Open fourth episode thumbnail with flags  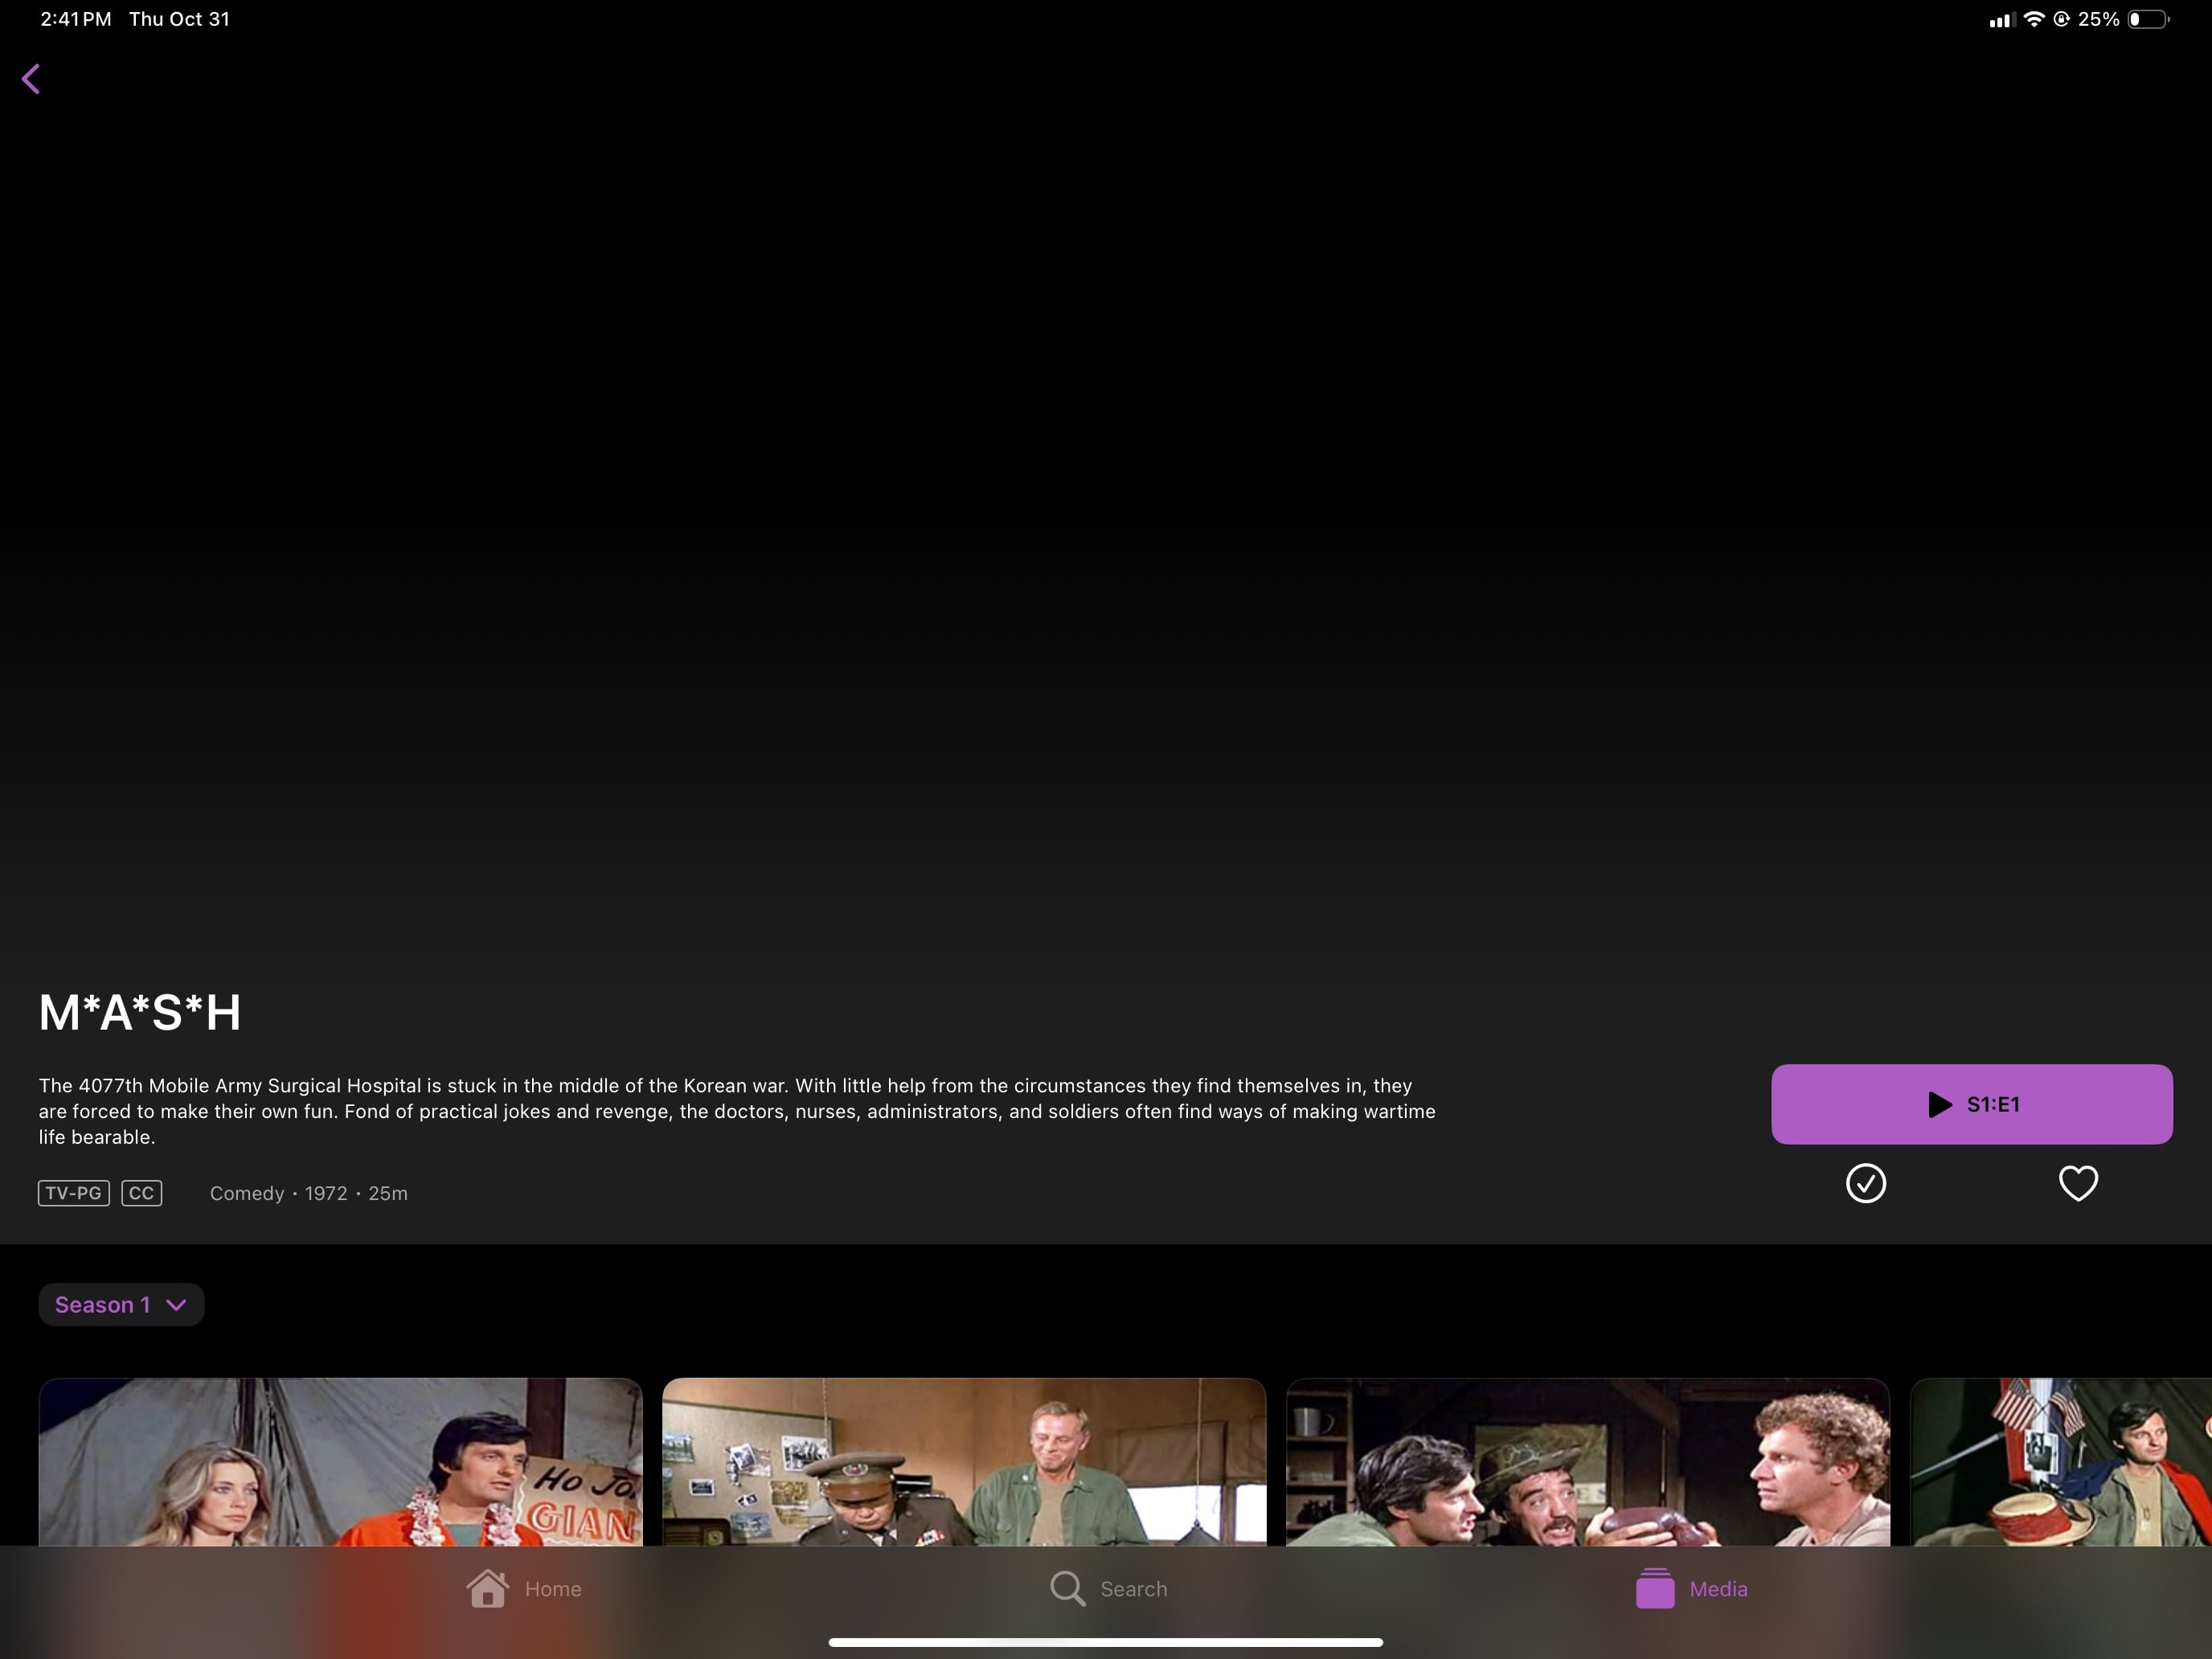[x=2060, y=1461]
